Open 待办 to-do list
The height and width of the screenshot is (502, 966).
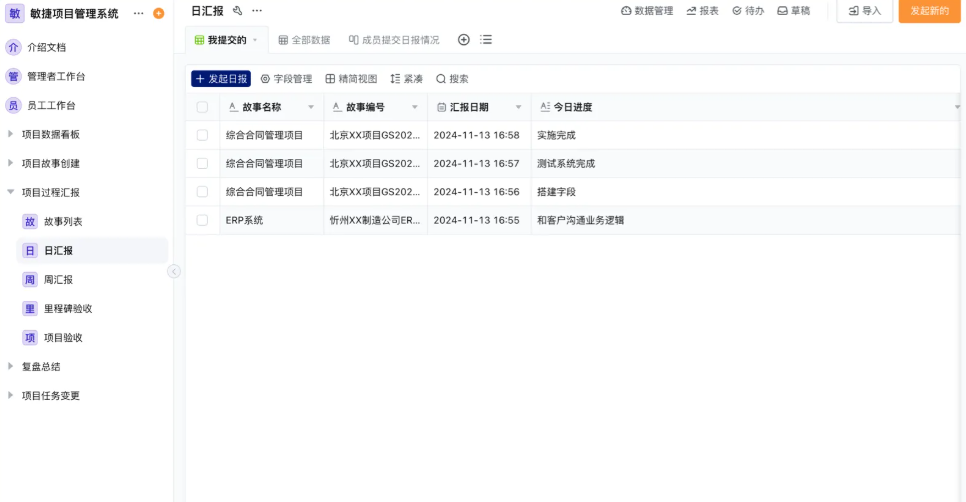pyautogui.click(x=748, y=11)
